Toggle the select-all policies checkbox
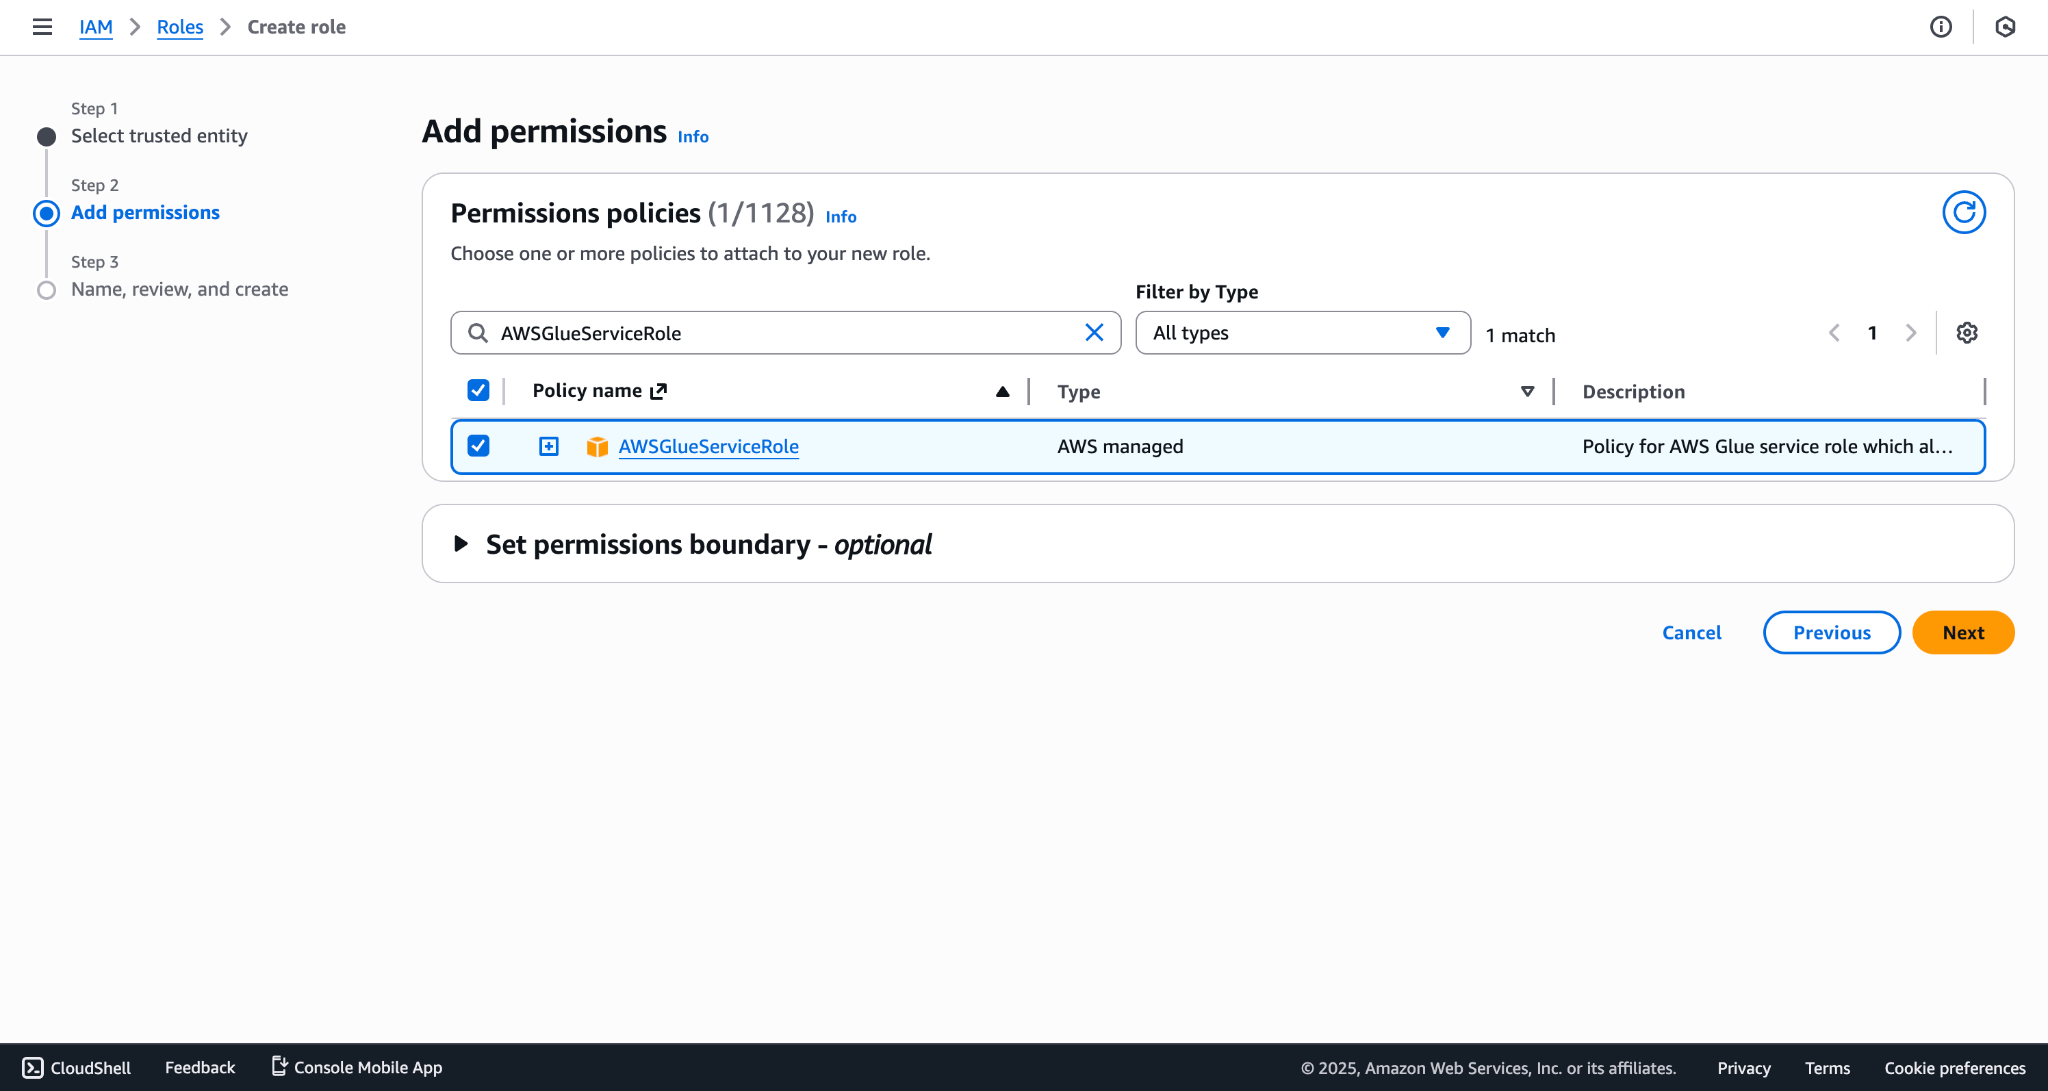Screen dimensions: 2048x1091 [x=478, y=390]
